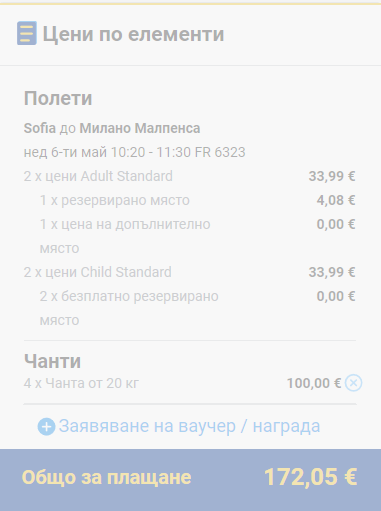Image resolution: width=381 pixels, height=511 pixels.
Task: Click 2 x безплатно резервирано място line
Action: [x=129, y=308]
